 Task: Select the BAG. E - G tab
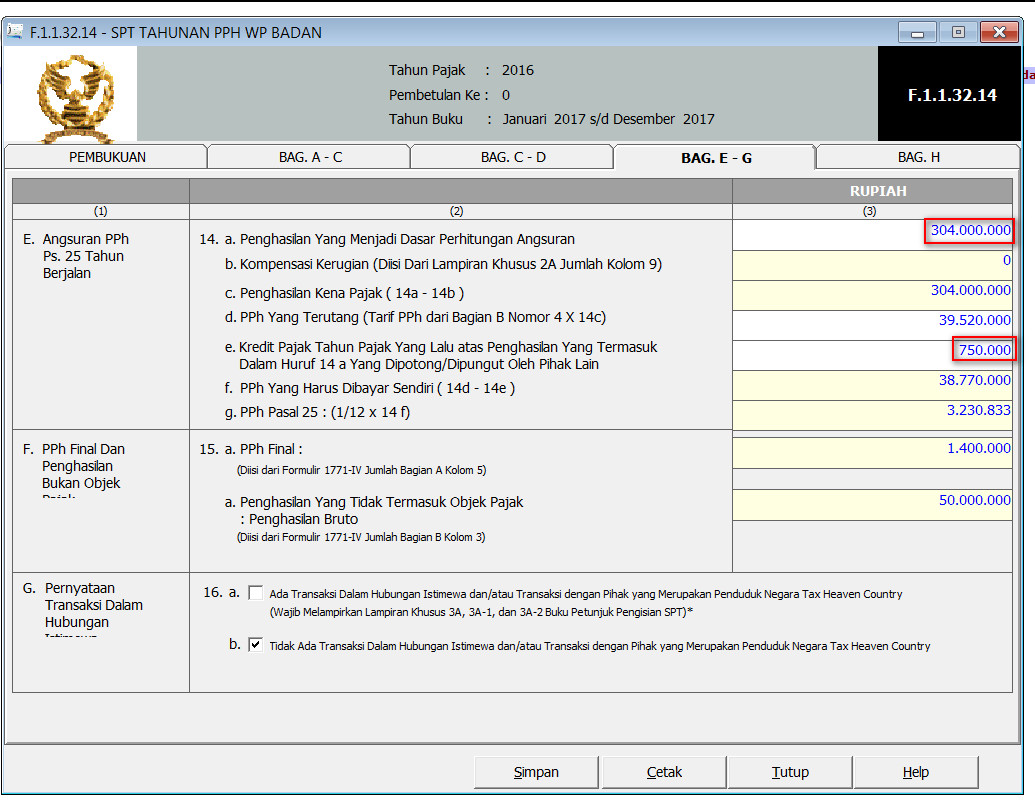(716, 158)
